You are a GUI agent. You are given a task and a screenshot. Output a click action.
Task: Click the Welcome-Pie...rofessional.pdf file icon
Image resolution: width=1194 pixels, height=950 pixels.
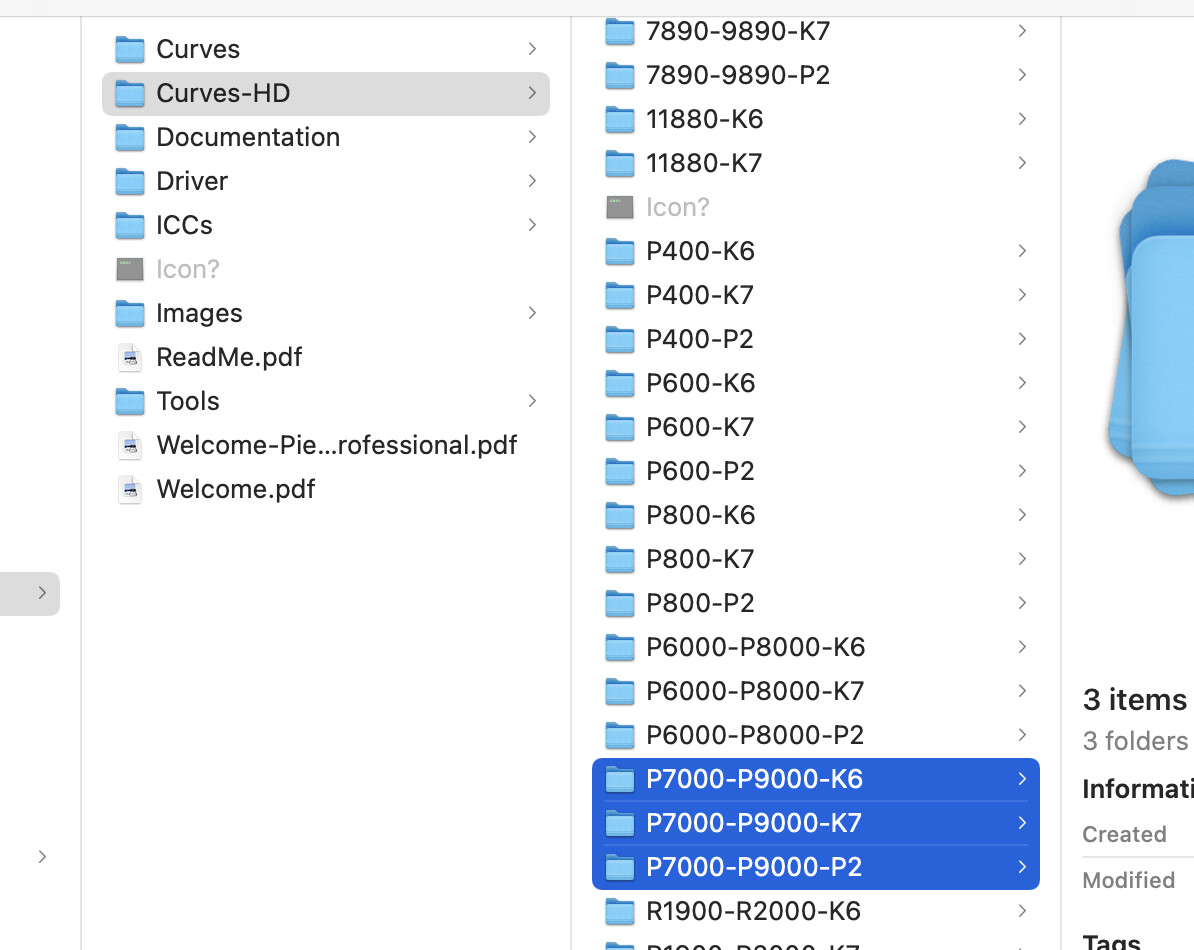(x=130, y=445)
